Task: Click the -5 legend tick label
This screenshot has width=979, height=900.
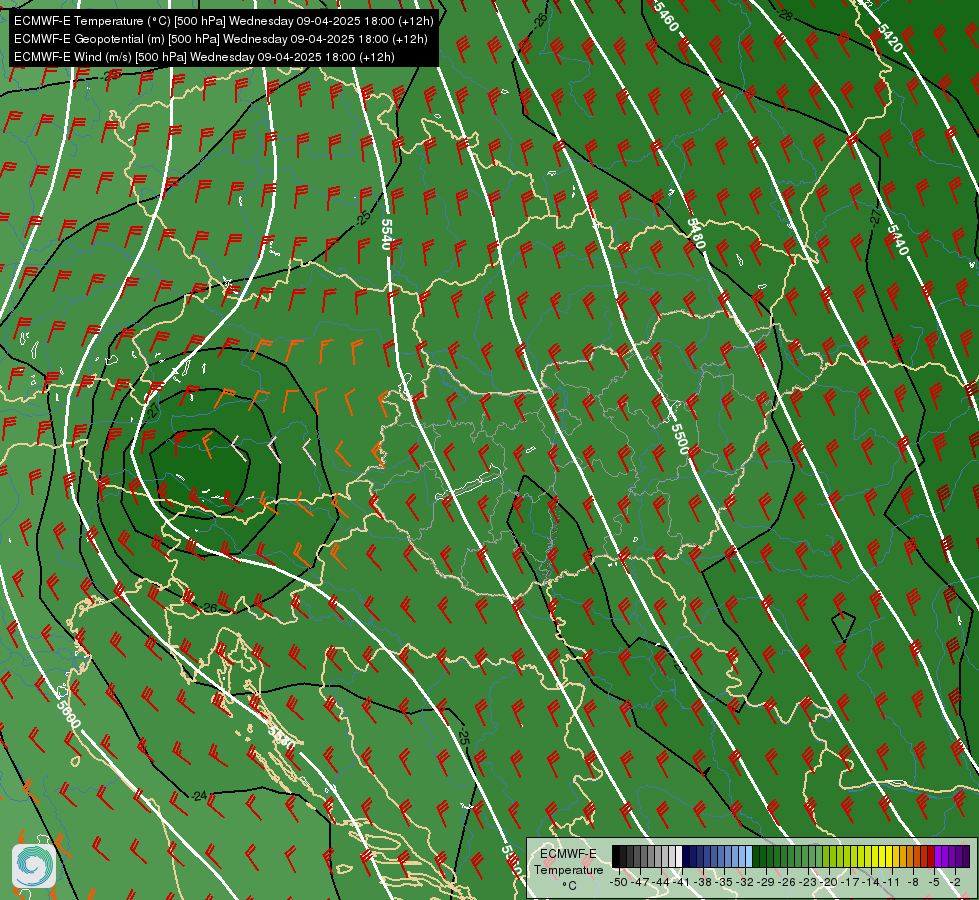Action: [x=934, y=882]
